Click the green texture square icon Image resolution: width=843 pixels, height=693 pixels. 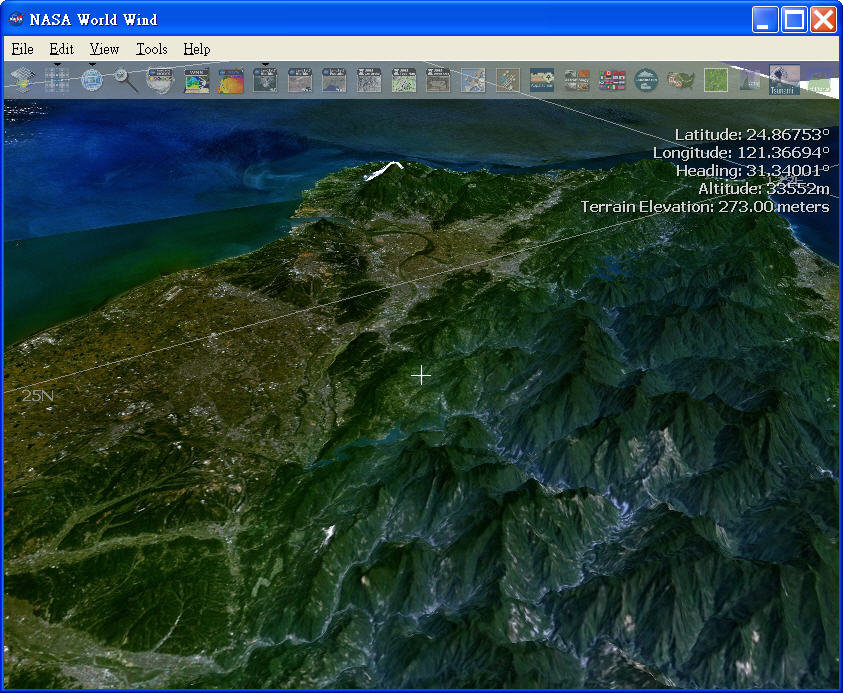715,80
